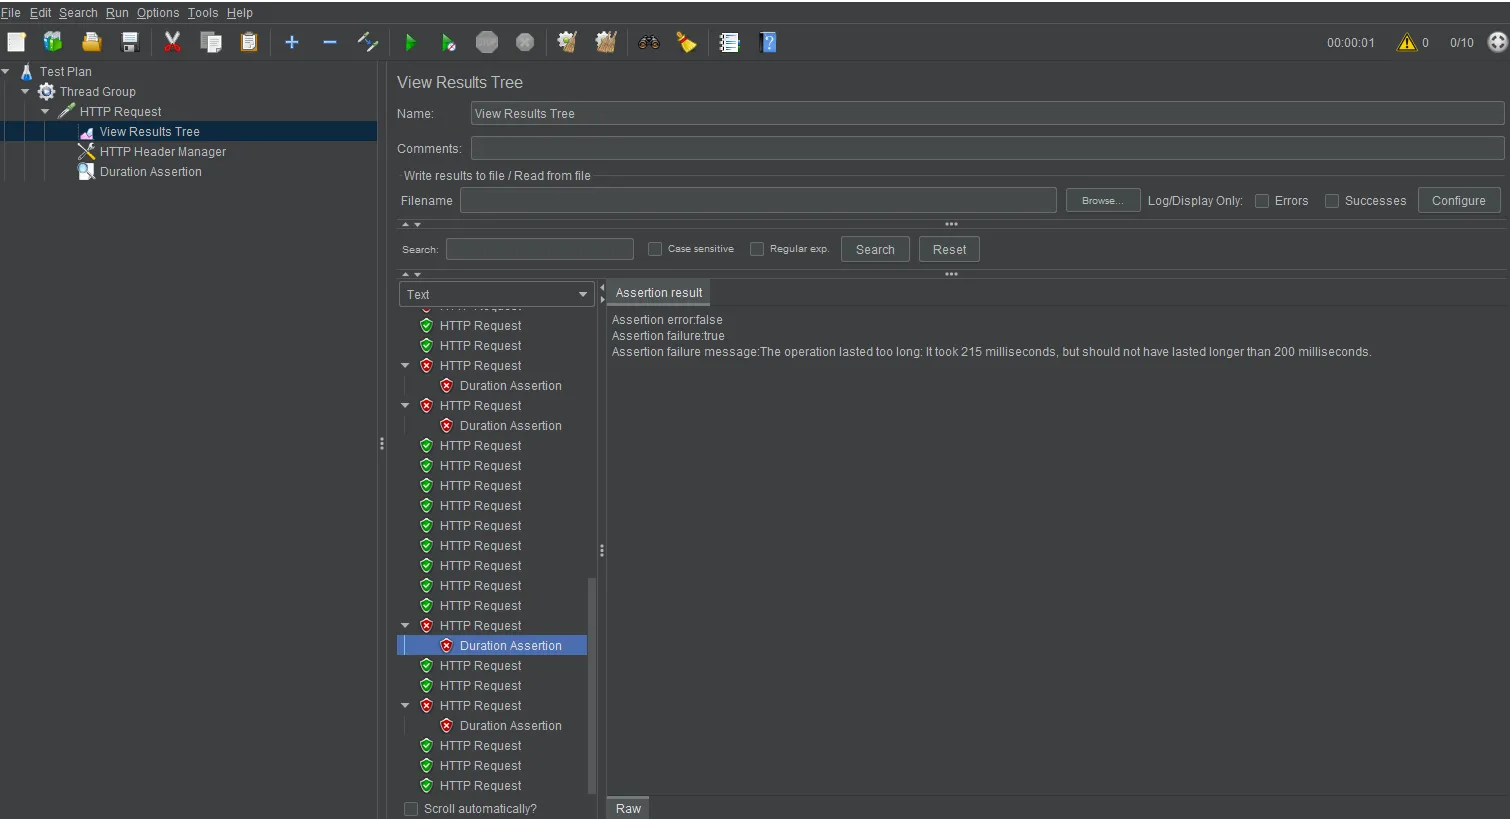
Task: Click the Start test green play icon
Action: (410, 42)
